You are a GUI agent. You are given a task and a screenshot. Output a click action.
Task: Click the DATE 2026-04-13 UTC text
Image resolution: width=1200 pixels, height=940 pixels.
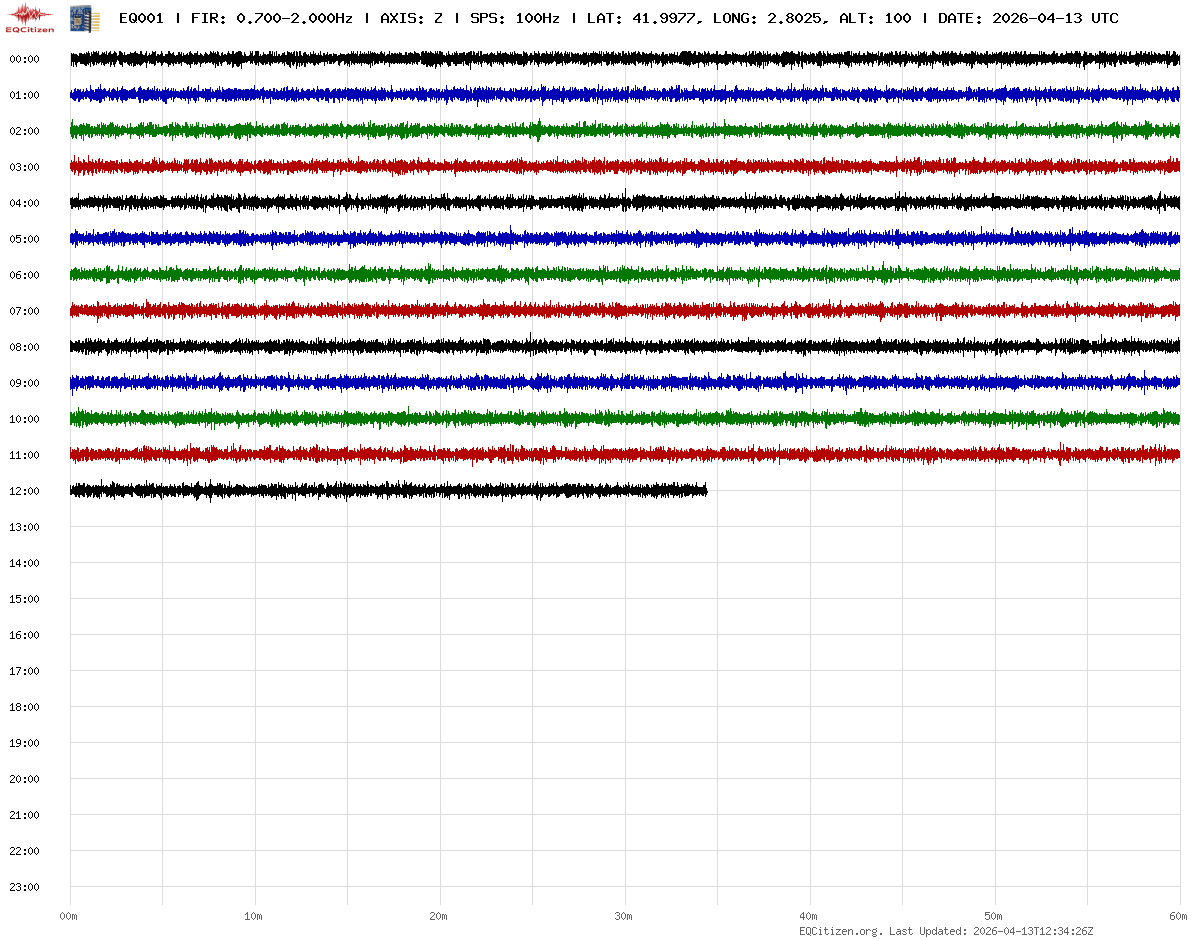pos(1028,18)
